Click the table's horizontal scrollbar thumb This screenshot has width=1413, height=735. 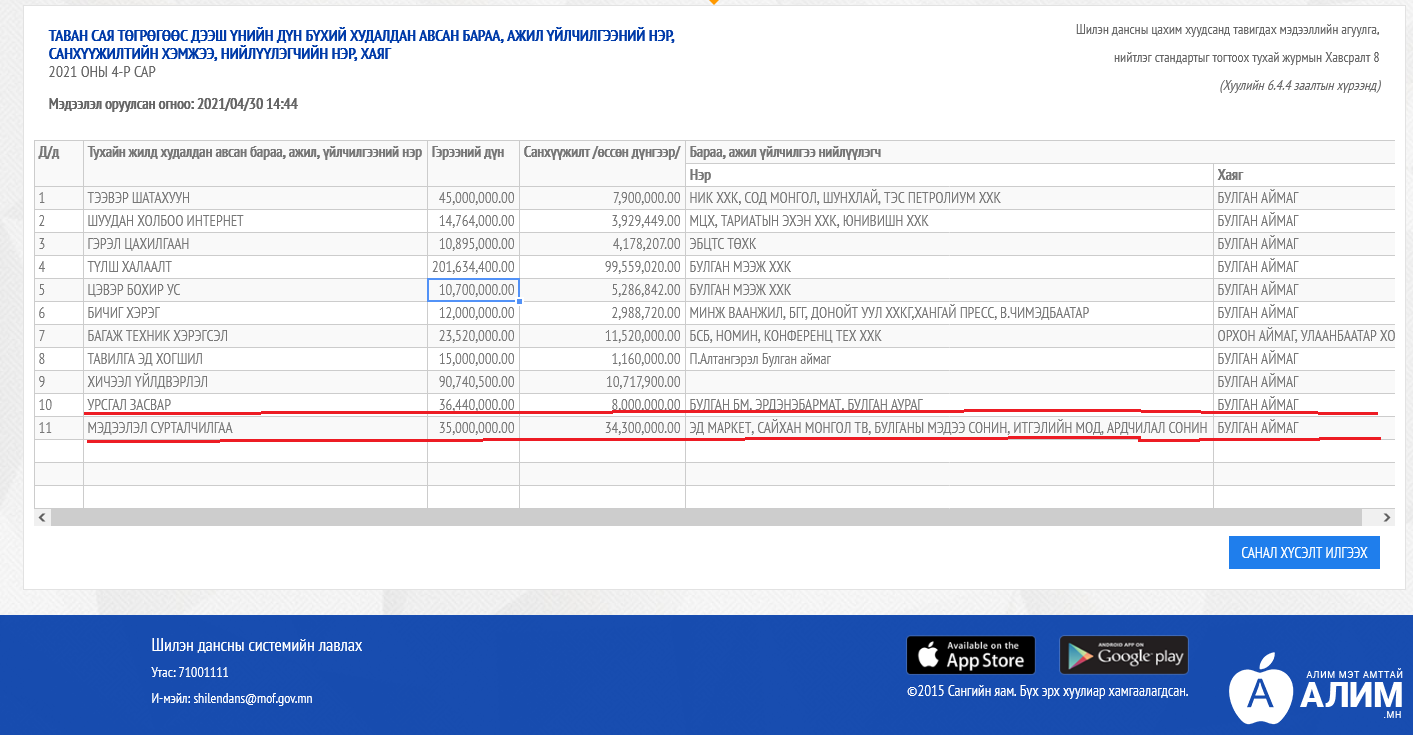pos(706,517)
